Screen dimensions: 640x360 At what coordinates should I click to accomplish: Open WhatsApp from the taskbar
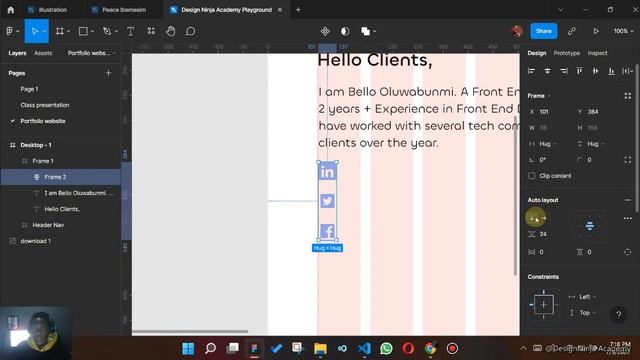click(x=386, y=349)
